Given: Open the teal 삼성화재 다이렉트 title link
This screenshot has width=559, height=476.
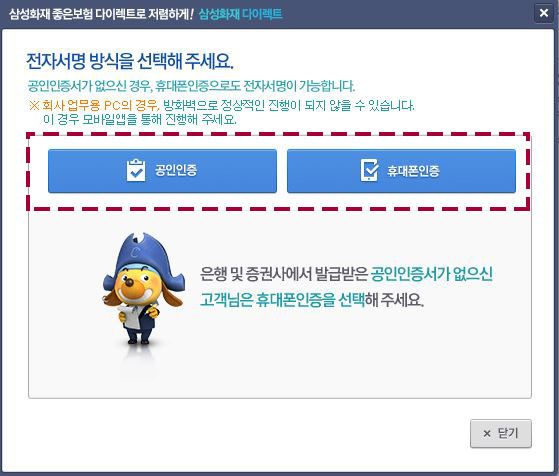Looking at the screenshot, I should 241,14.
